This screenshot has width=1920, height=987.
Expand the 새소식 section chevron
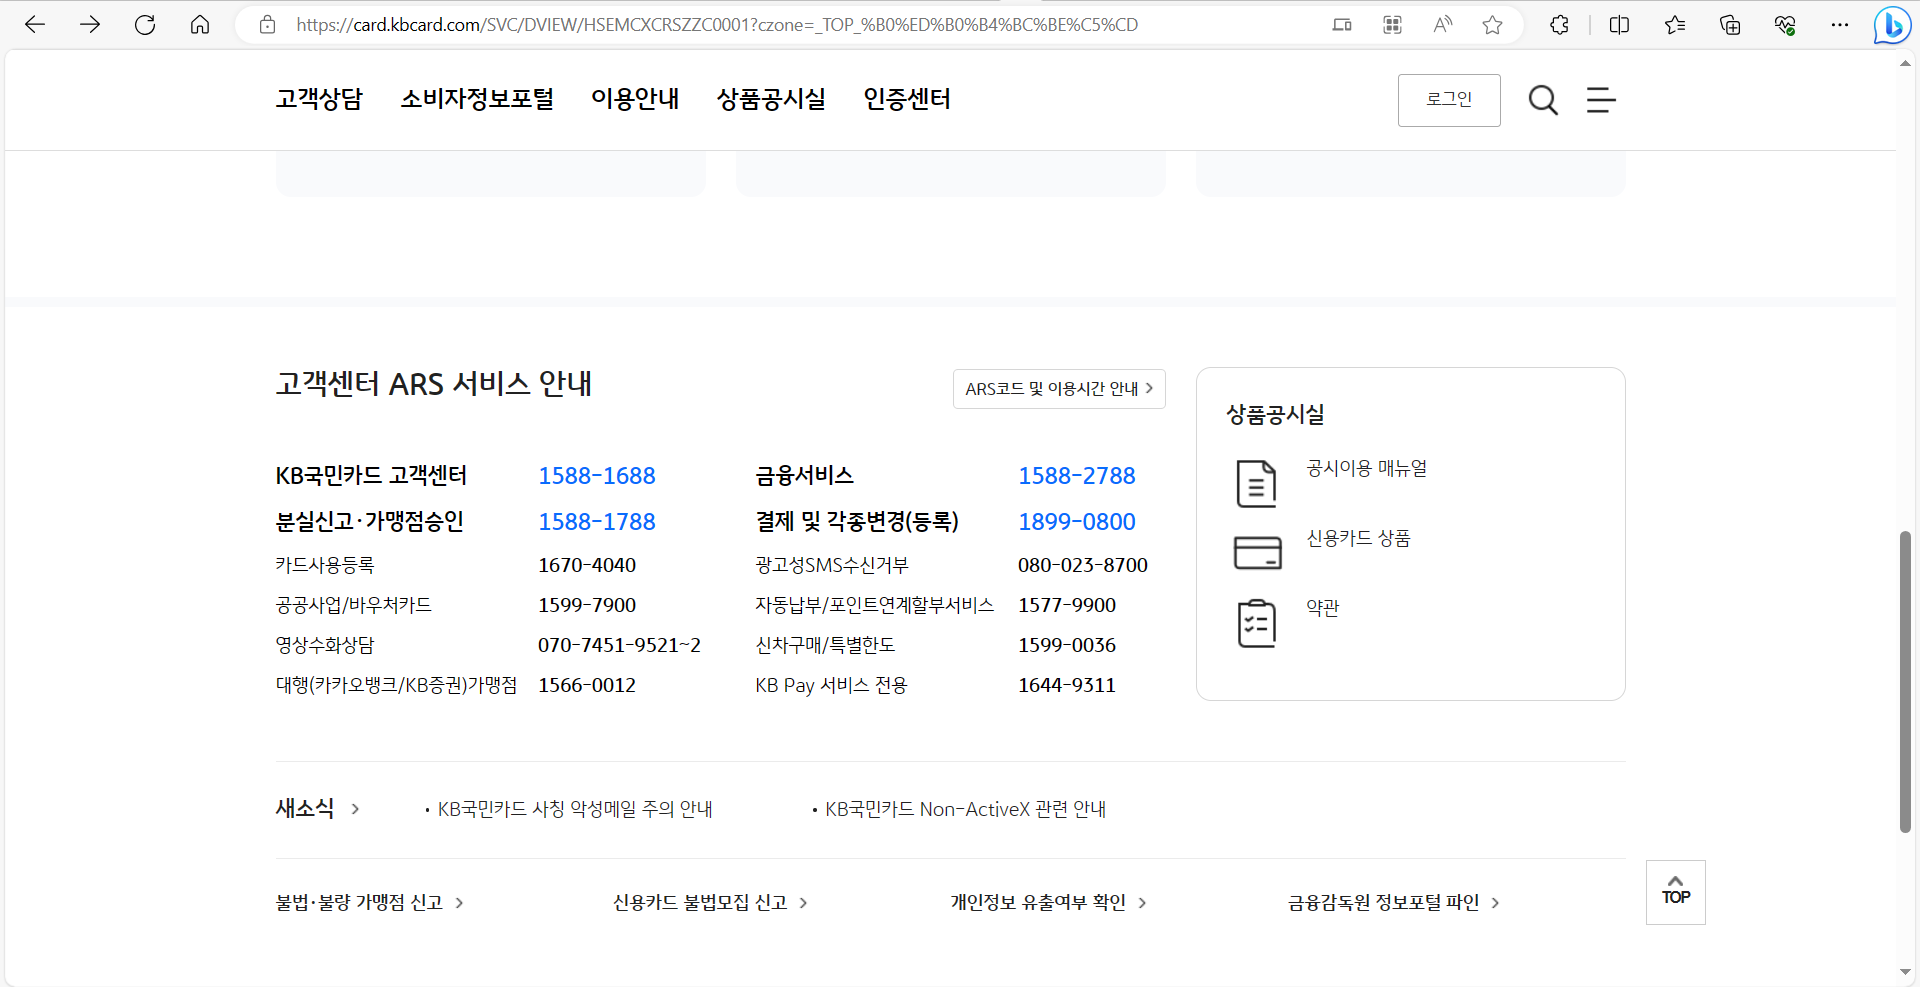click(x=355, y=809)
